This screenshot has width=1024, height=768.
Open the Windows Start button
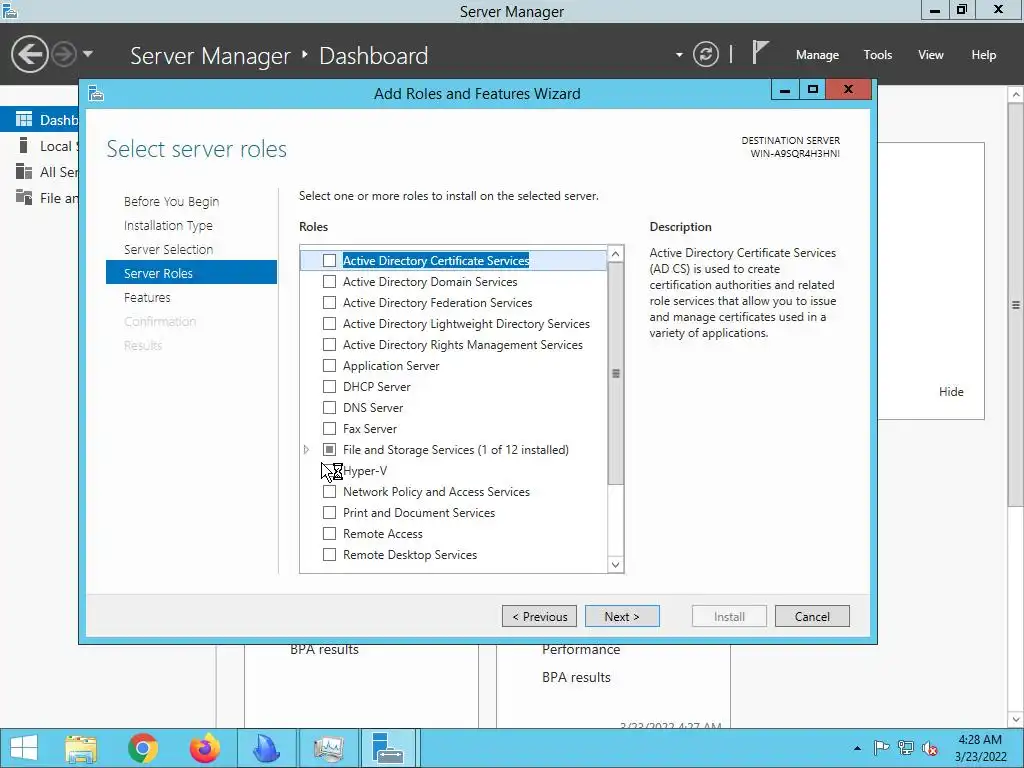24,748
